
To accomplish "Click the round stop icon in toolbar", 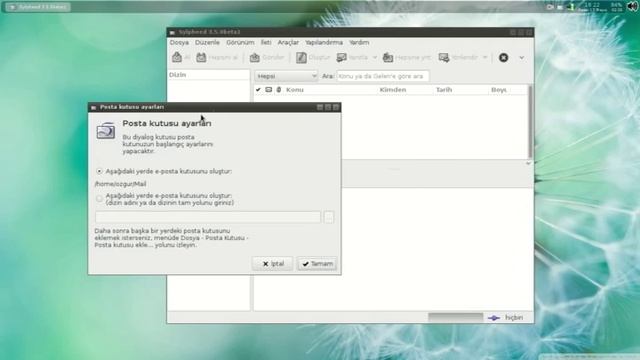I will click(x=504, y=58).
